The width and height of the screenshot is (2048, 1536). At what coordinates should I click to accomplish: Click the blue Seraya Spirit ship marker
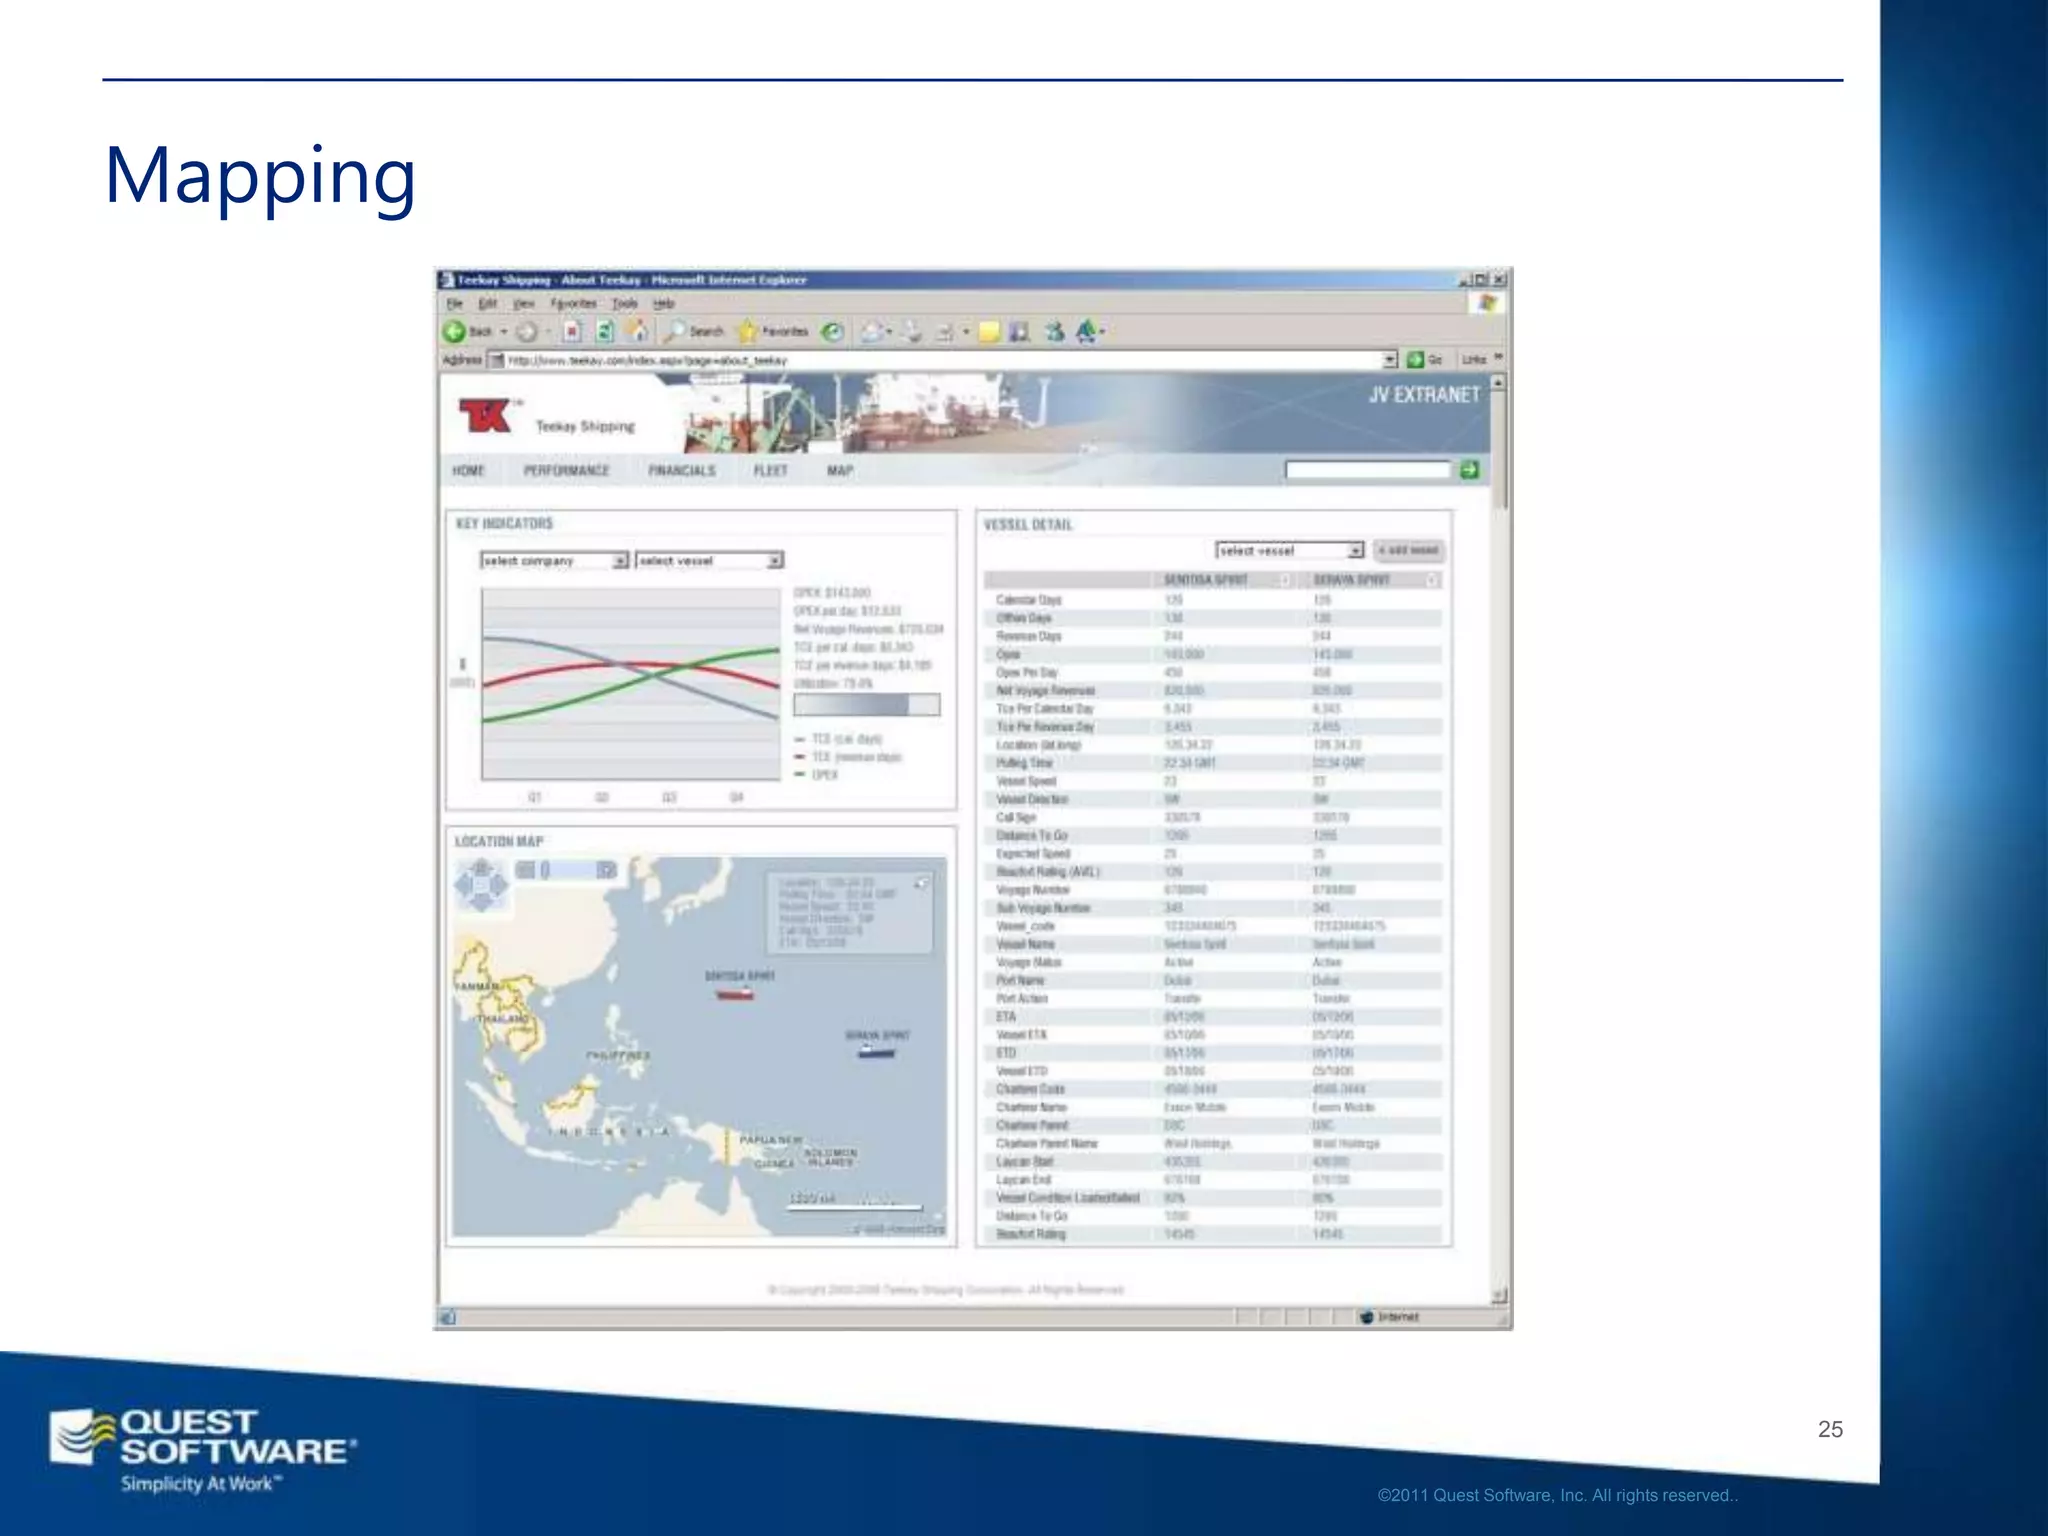[877, 1051]
